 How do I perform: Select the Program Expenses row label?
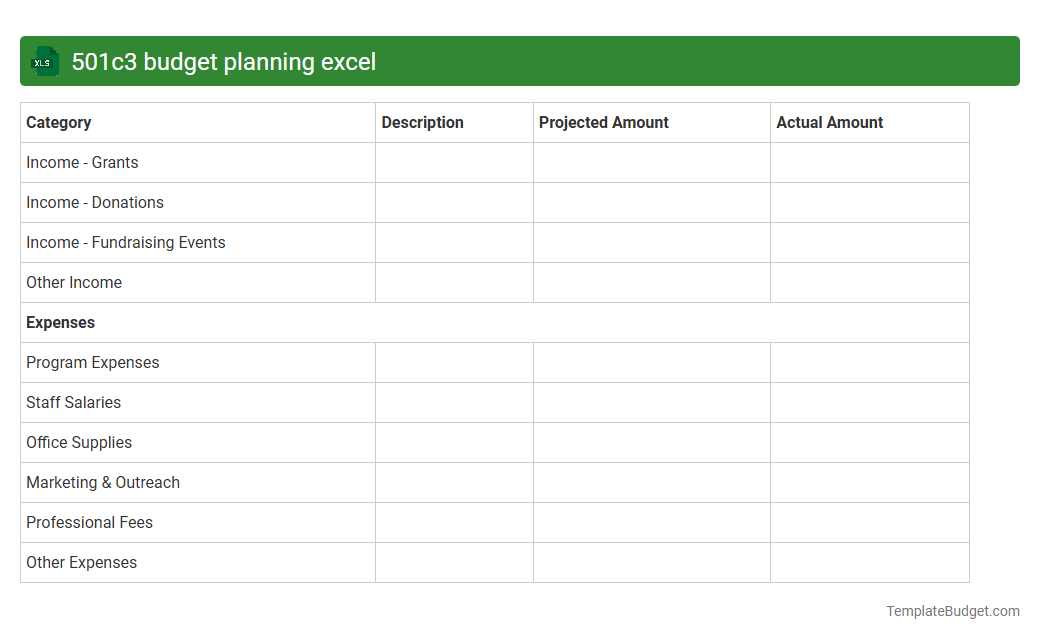[92, 362]
